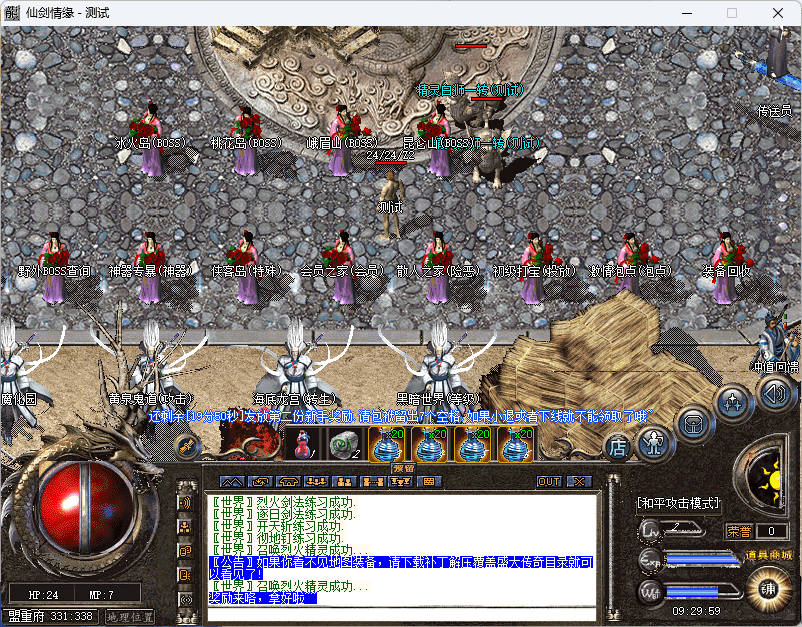Screen dimensions: 802x627
Task: Click the 09:29:59 clock readout
Action: tap(696, 611)
